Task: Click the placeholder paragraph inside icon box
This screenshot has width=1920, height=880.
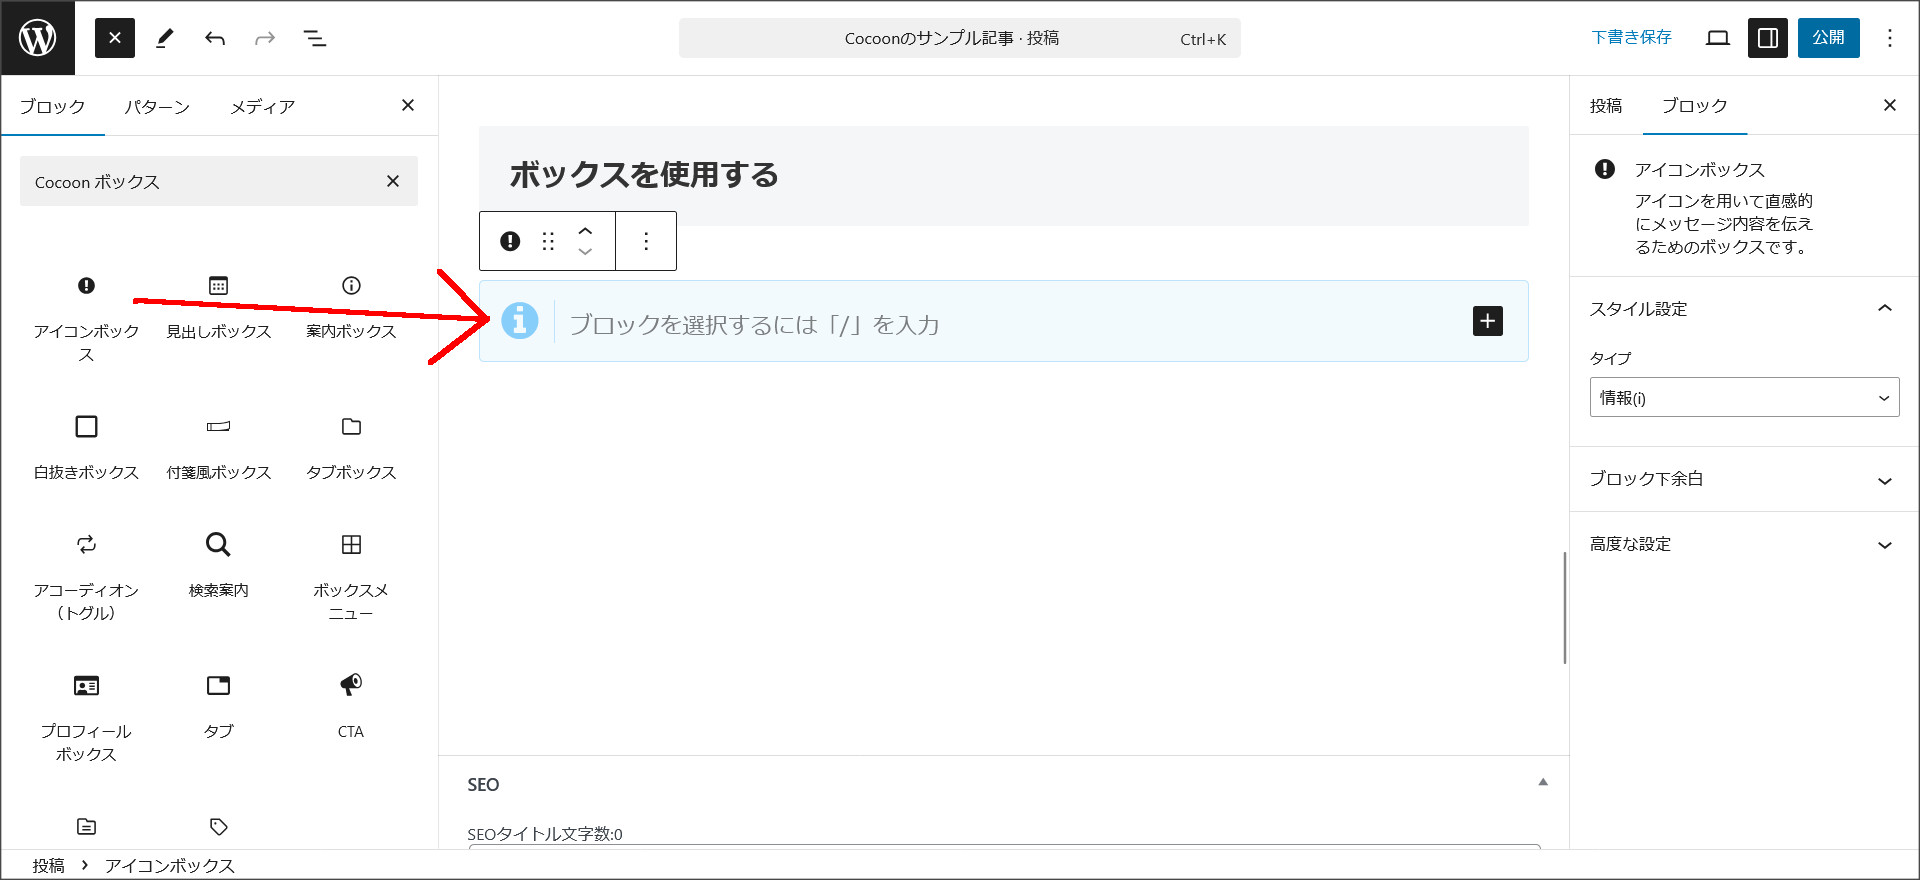Action: (754, 324)
